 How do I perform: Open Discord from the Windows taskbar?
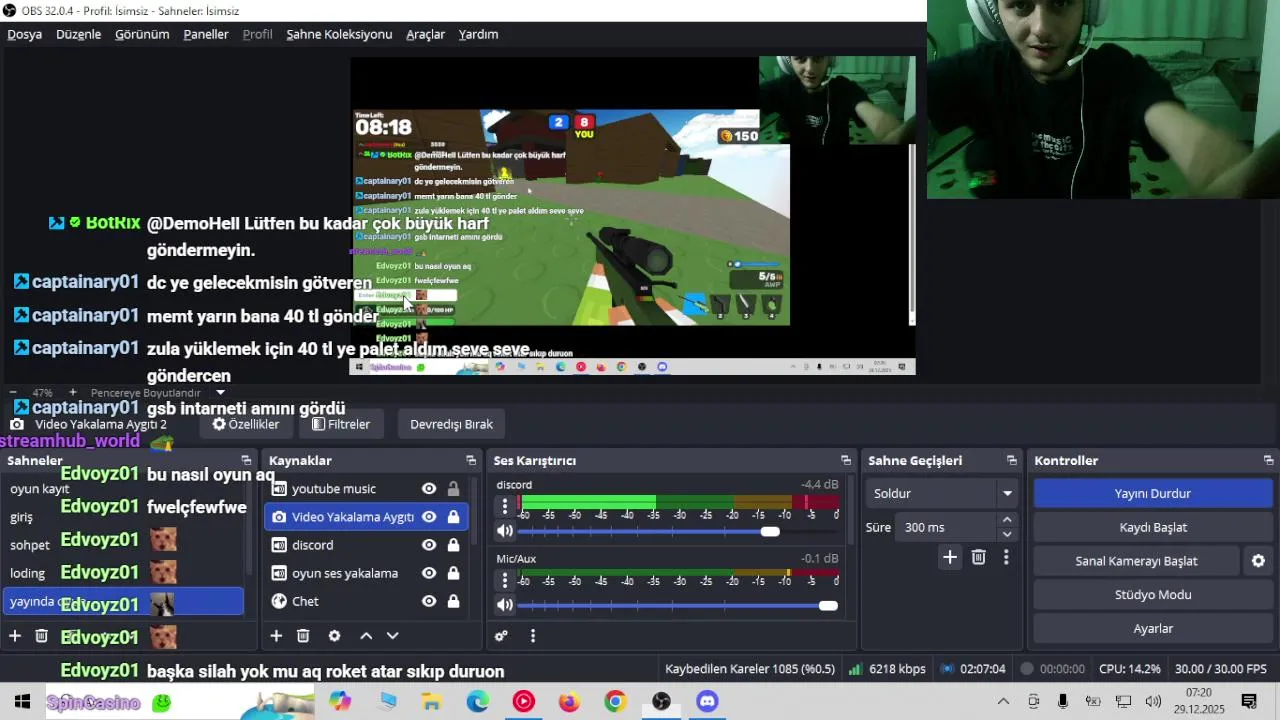pyautogui.click(x=707, y=702)
